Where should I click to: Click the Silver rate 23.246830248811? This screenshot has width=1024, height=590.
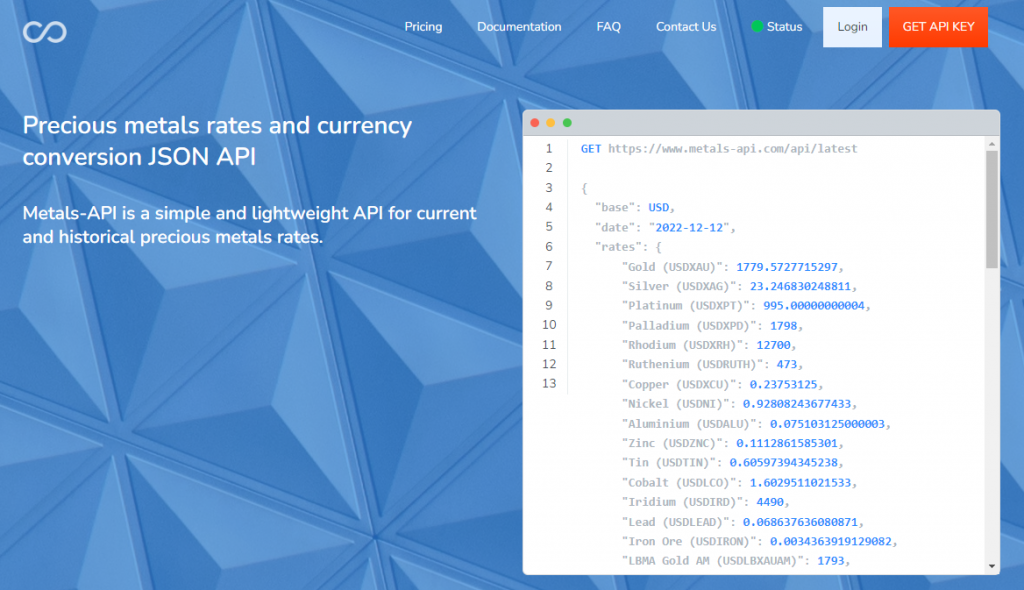(800, 286)
